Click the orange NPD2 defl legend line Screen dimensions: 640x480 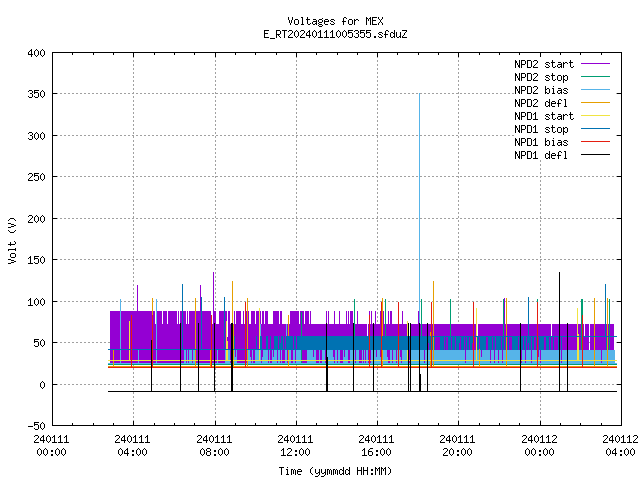[596, 103]
